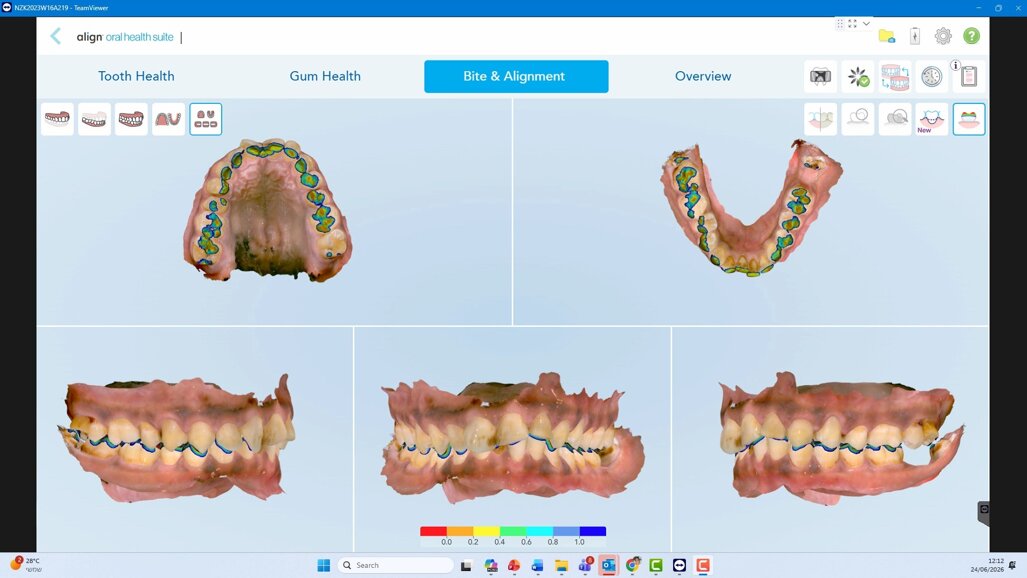Open the cloud folder icon
Screen dimensions: 1027x578
(886, 36)
